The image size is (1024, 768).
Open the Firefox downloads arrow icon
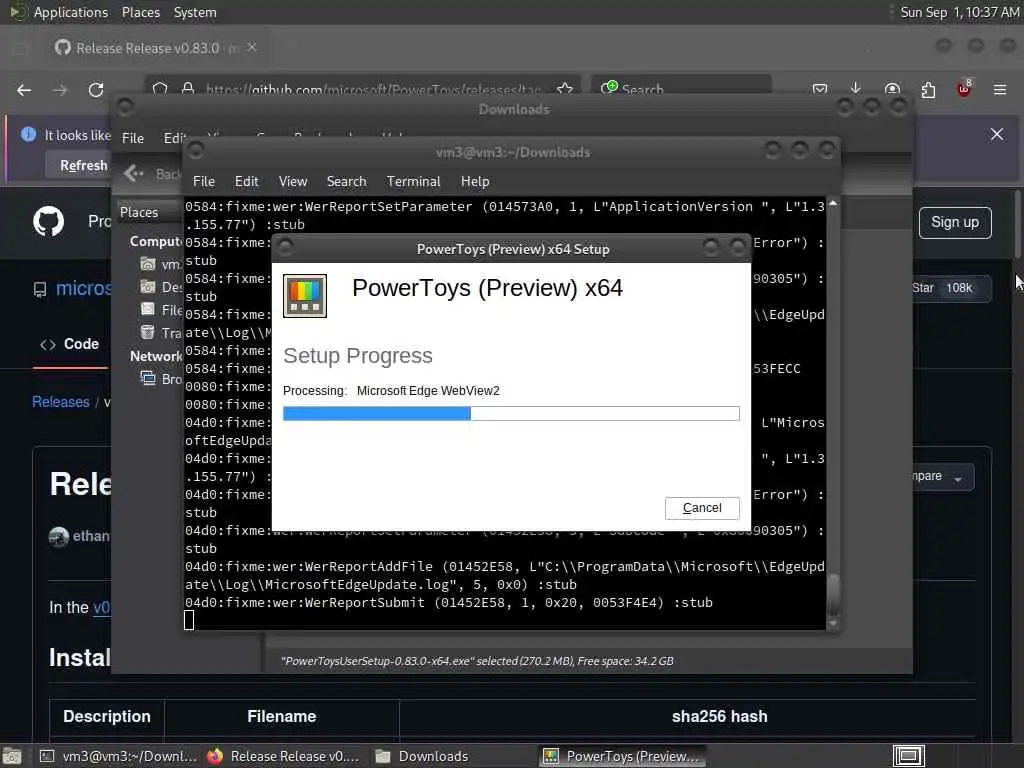point(856,89)
